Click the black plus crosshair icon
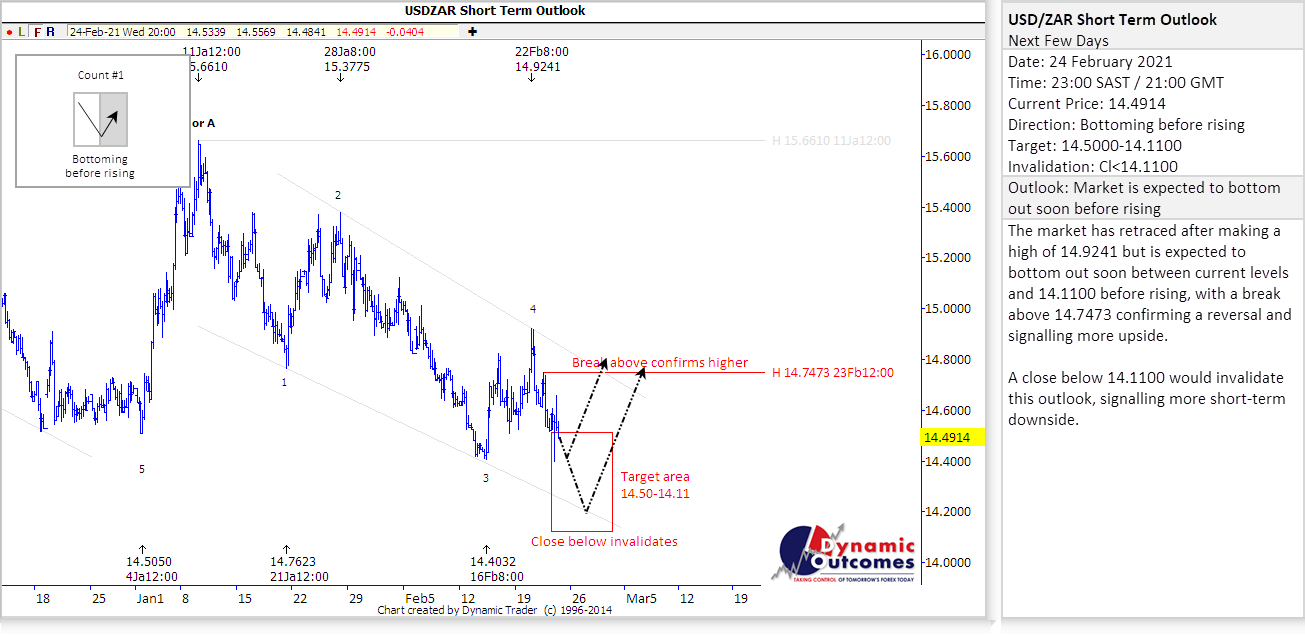This screenshot has width=1305, height=637. (473, 32)
